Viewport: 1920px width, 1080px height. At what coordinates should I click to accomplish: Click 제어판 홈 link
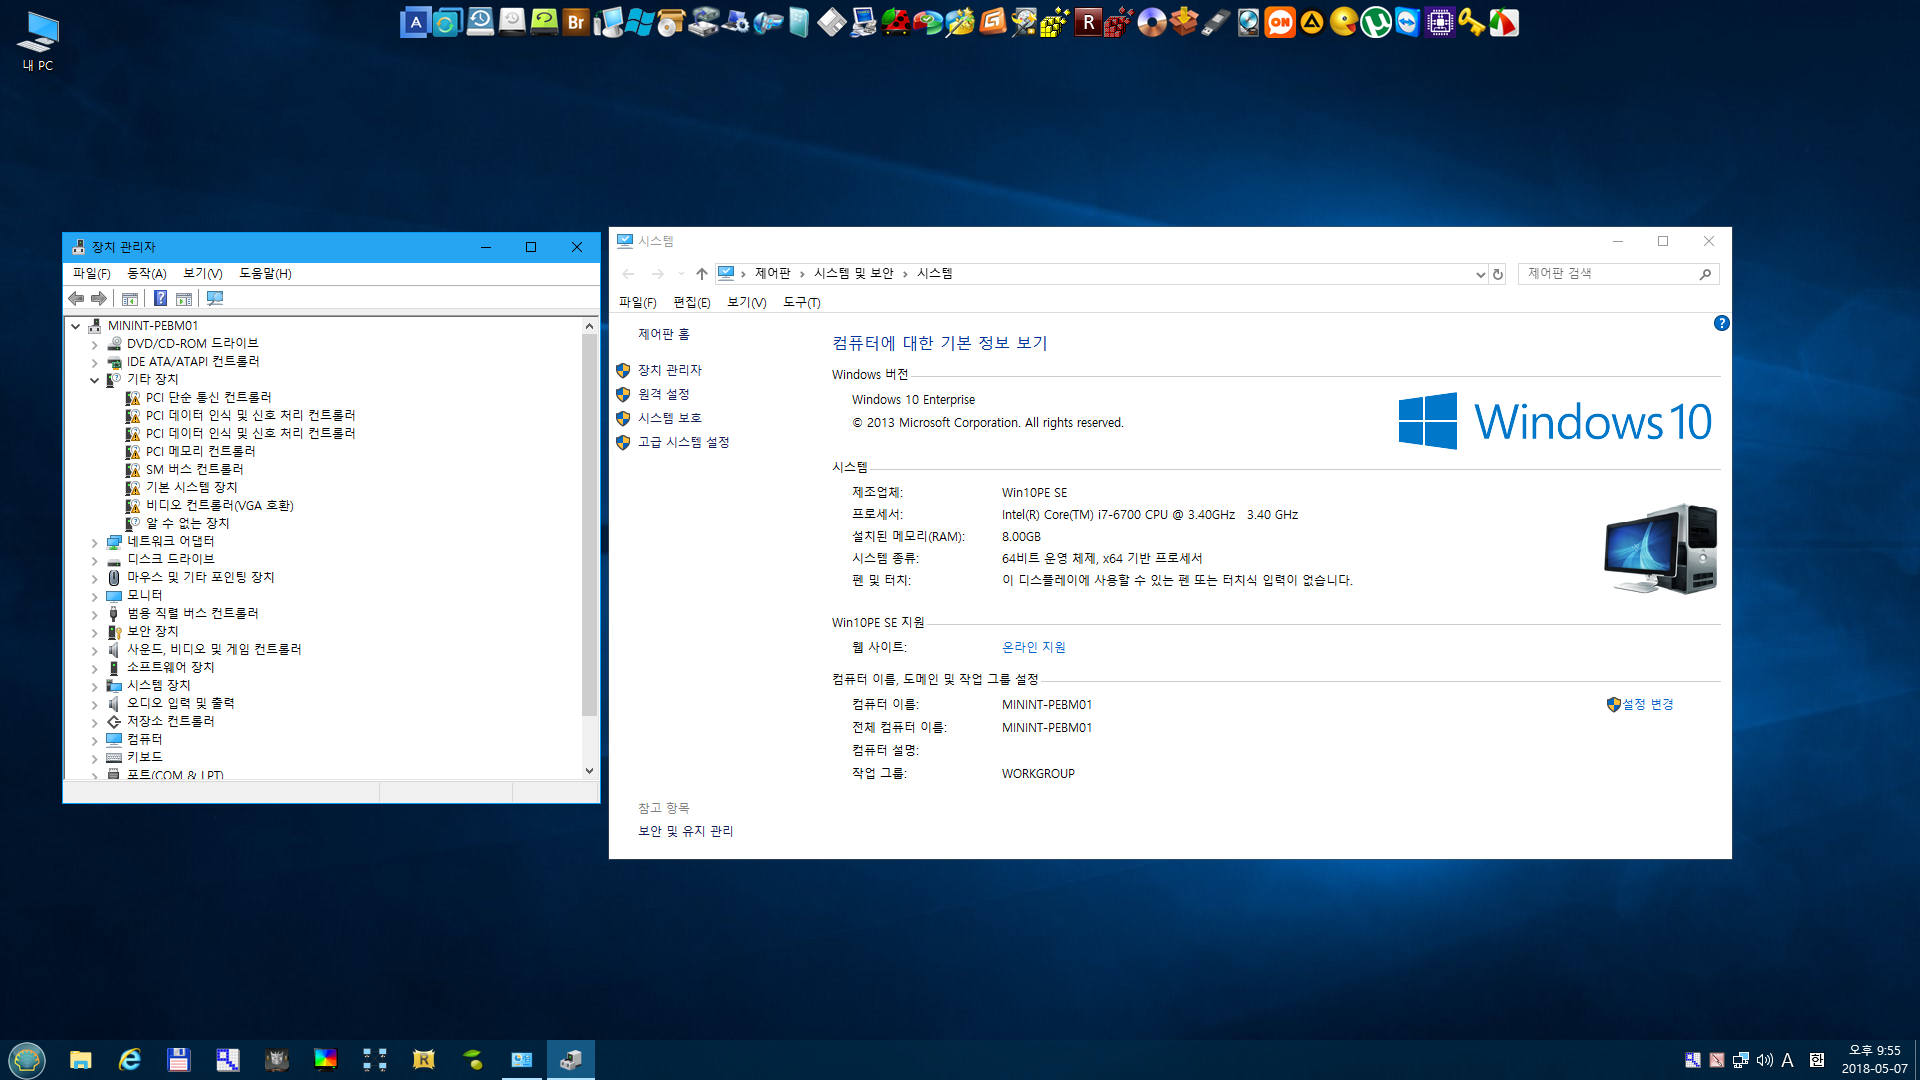tap(664, 334)
